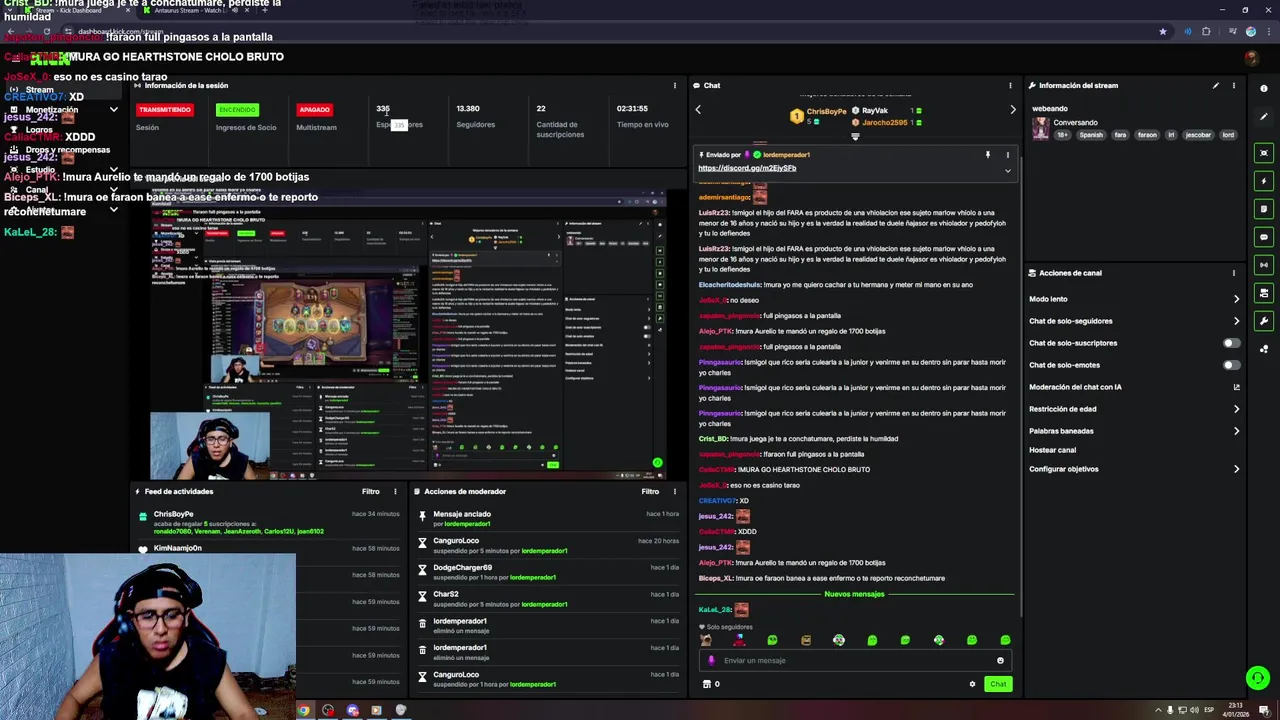The height and width of the screenshot is (720, 1280).
Task: Click the ChrisBoyPe entry in activity feed
Action: click(270, 522)
